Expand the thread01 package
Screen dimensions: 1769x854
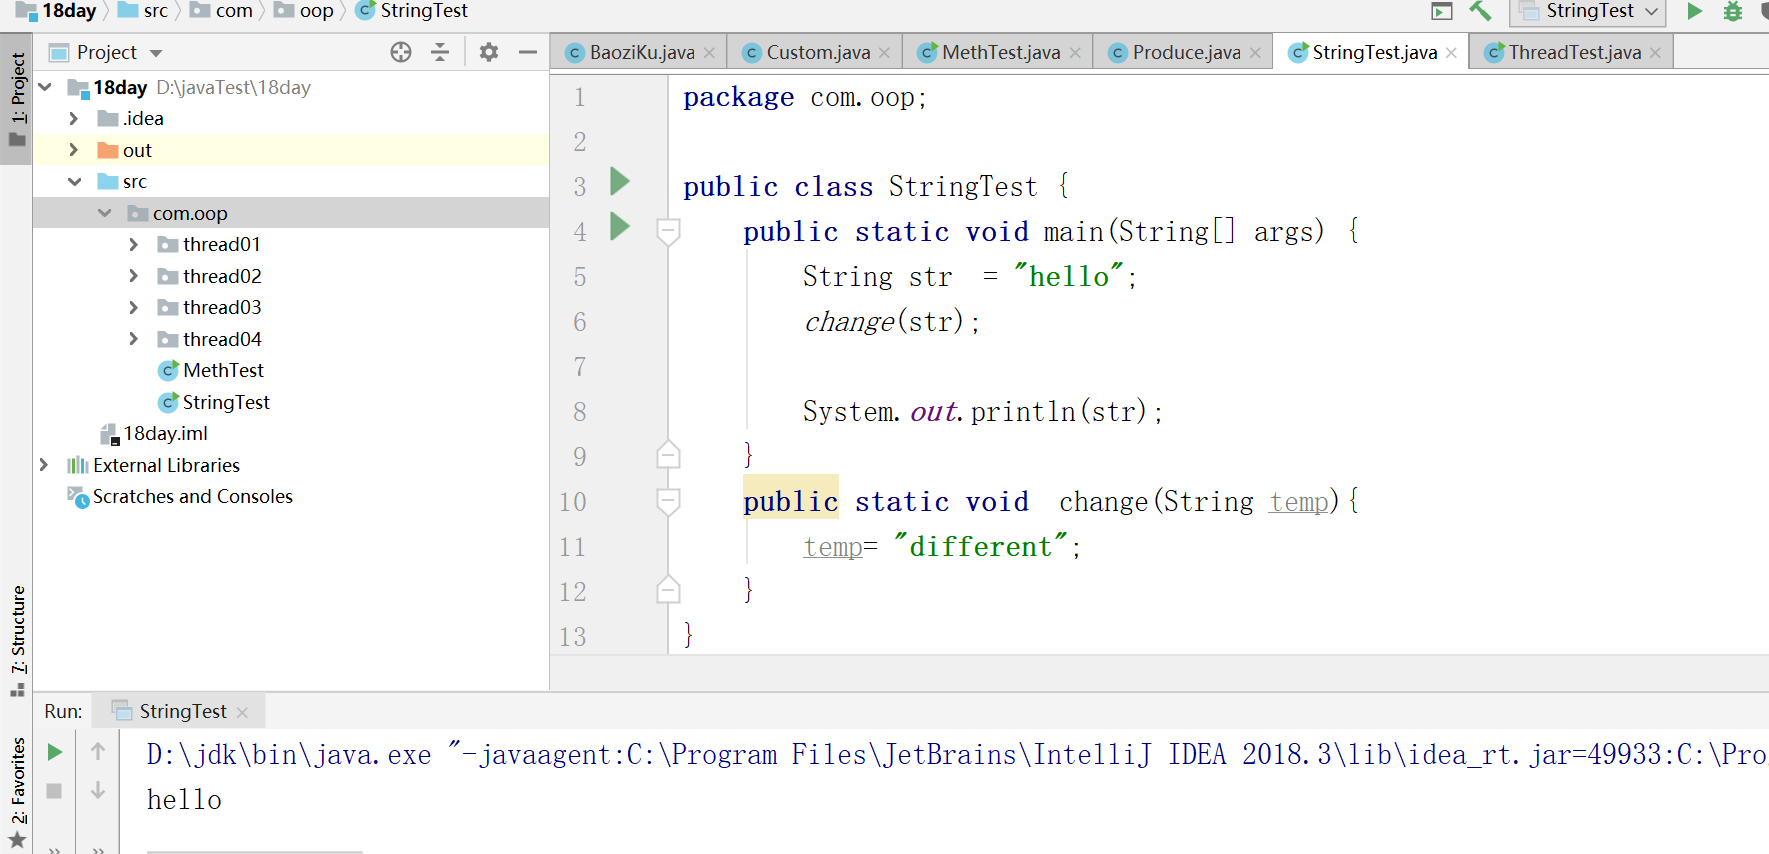coord(134,245)
